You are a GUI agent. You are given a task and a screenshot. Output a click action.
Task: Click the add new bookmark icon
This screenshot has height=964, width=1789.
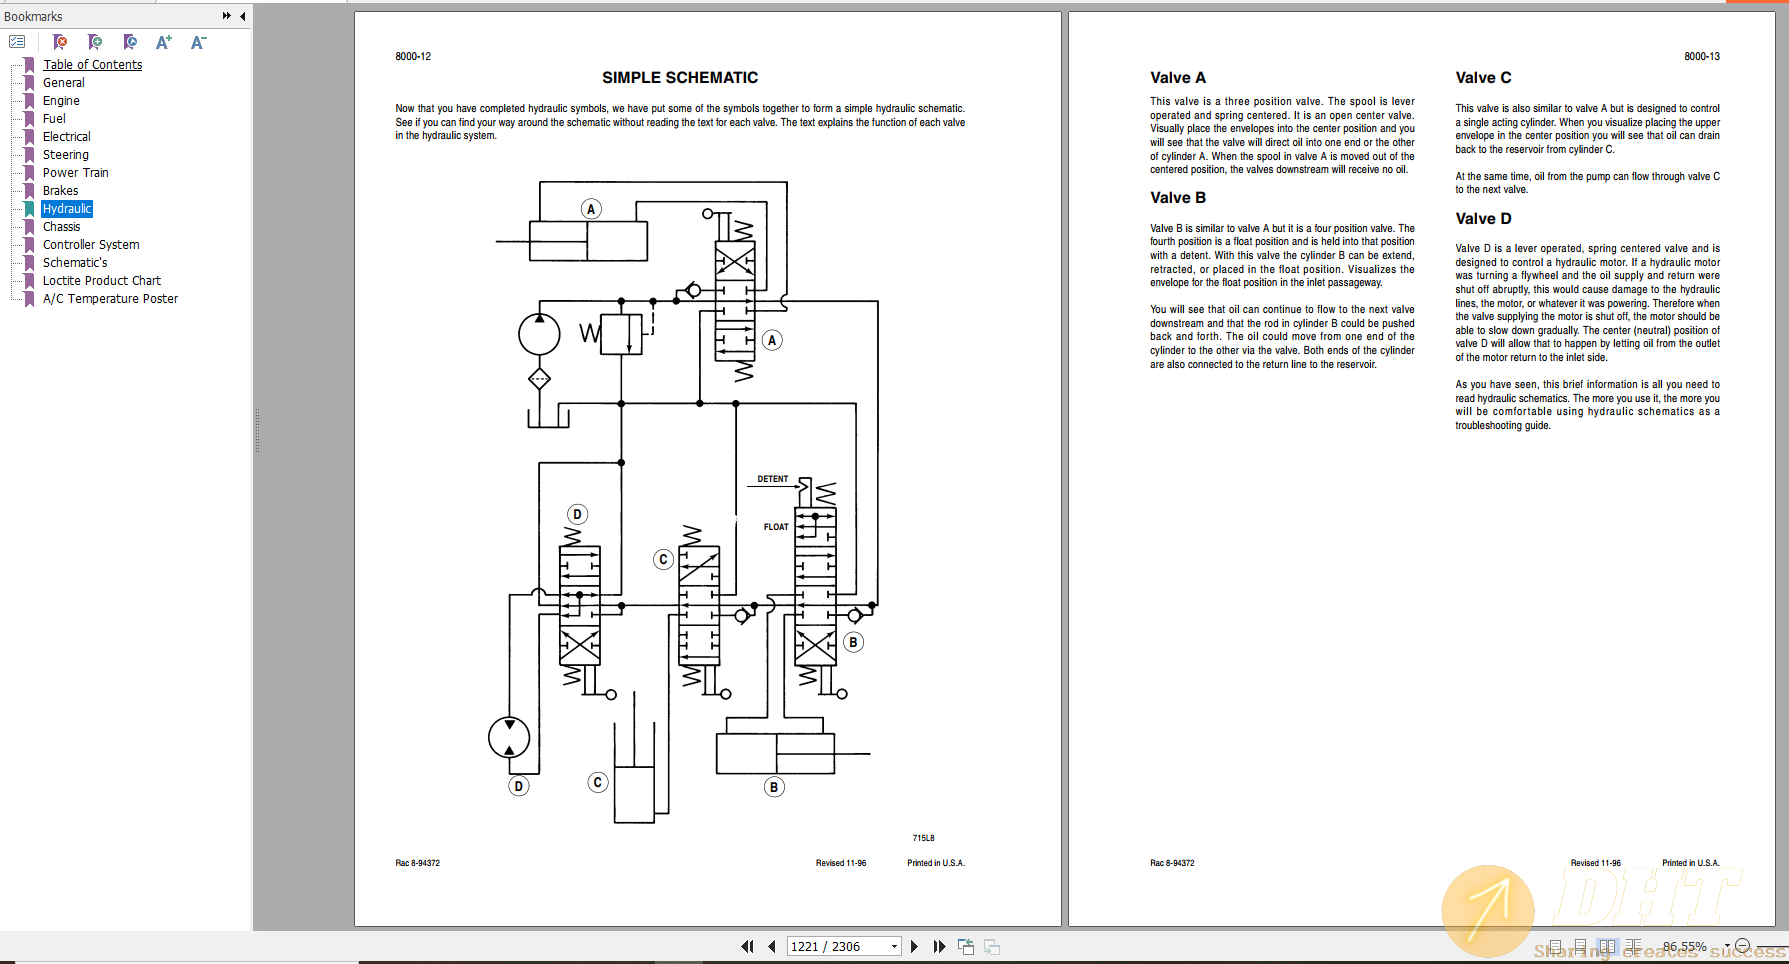[x=95, y=42]
